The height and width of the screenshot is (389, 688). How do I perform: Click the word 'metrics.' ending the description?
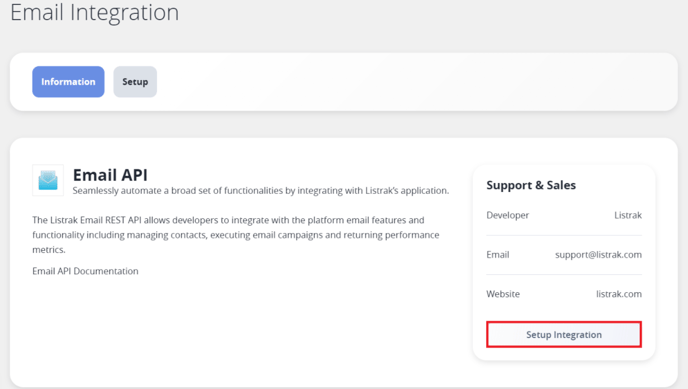point(49,250)
